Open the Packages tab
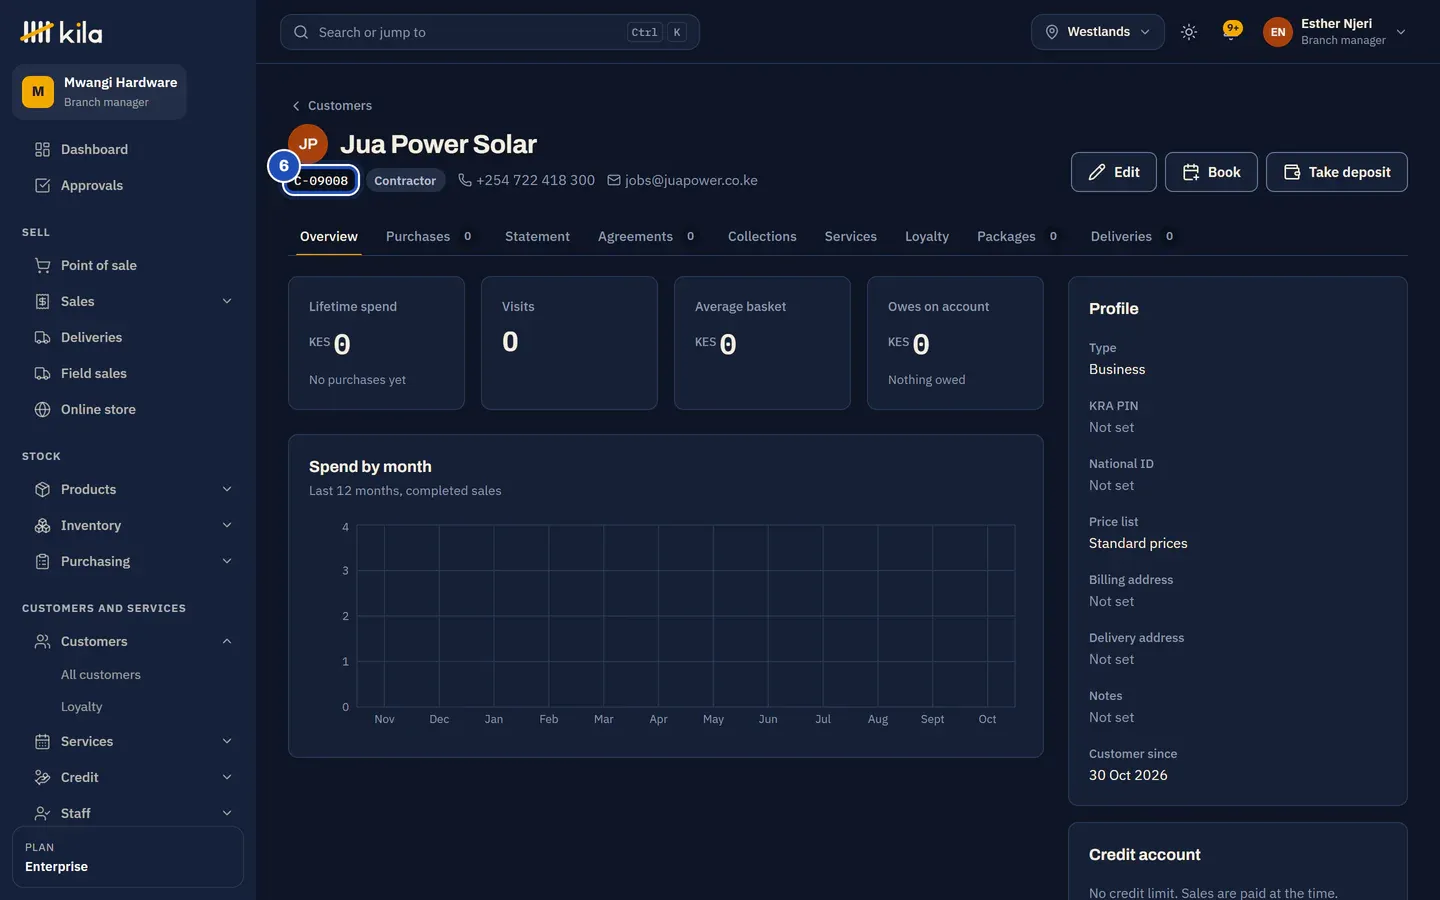The width and height of the screenshot is (1440, 900). click(1017, 237)
